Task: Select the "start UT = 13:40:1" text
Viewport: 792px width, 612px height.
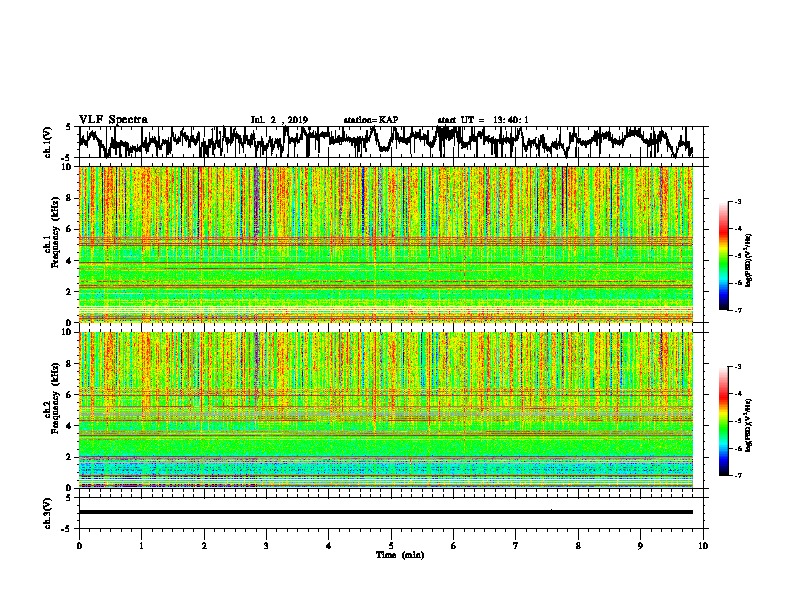Action: pyautogui.click(x=483, y=120)
